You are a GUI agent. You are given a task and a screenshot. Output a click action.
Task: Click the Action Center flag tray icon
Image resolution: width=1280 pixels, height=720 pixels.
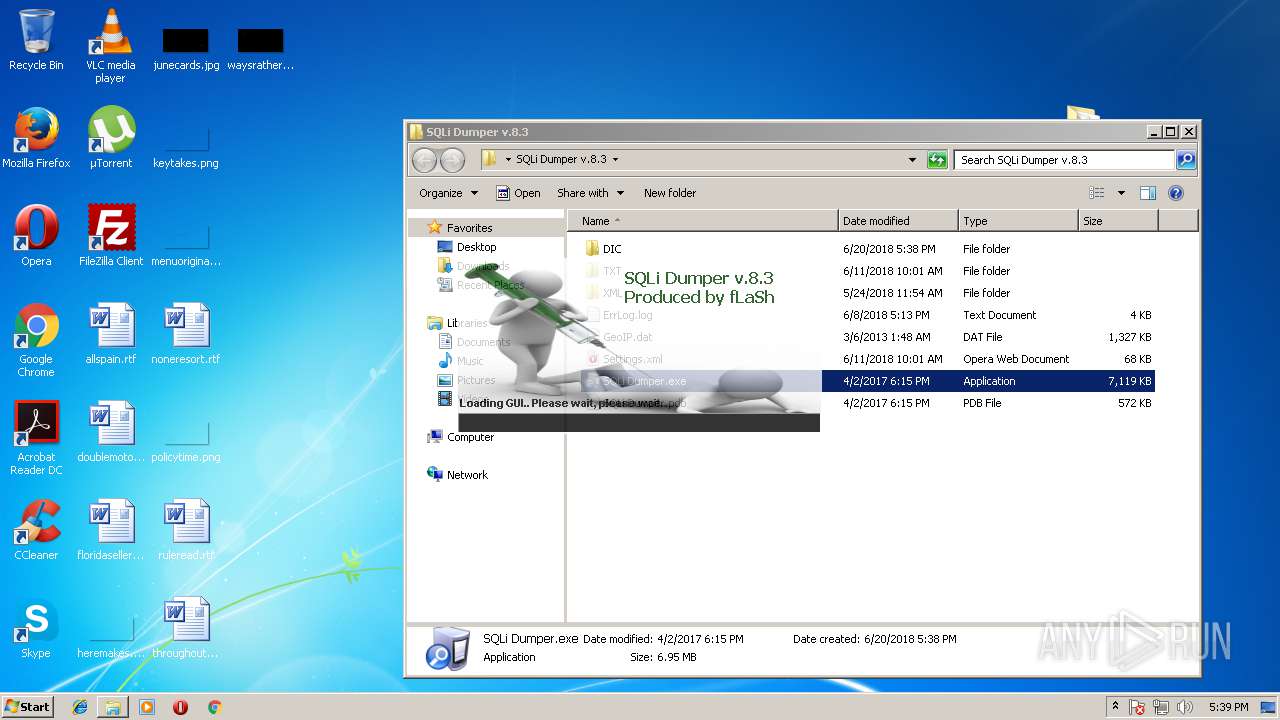coord(1137,707)
